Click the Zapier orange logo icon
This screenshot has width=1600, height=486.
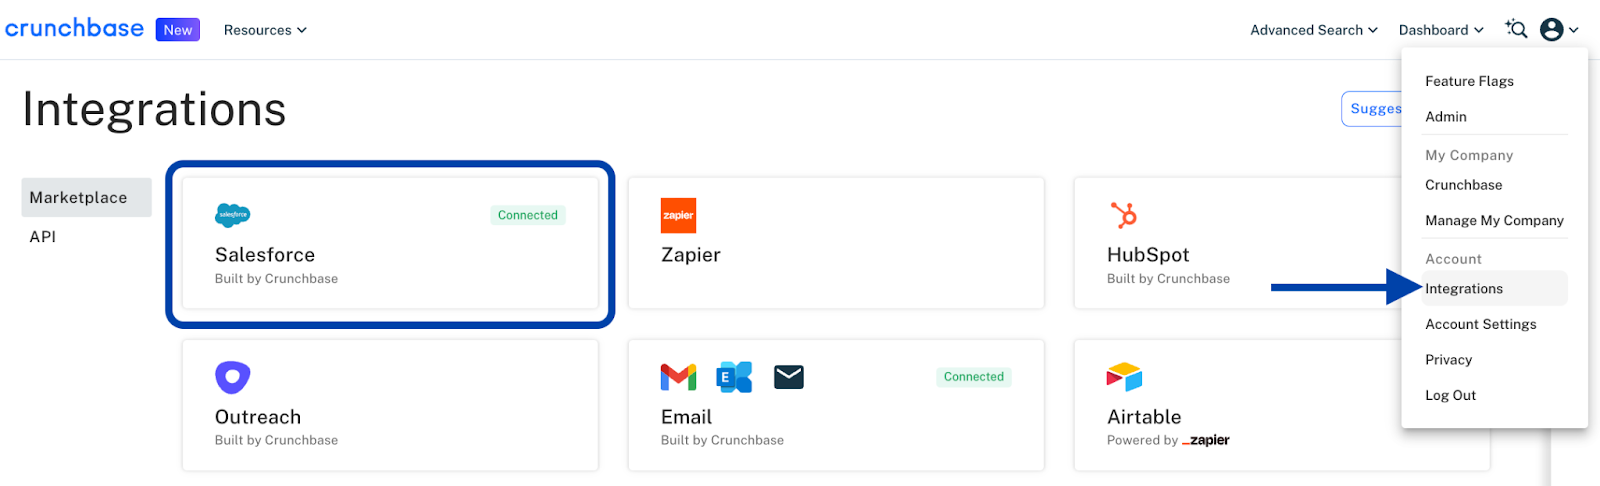[678, 215]
